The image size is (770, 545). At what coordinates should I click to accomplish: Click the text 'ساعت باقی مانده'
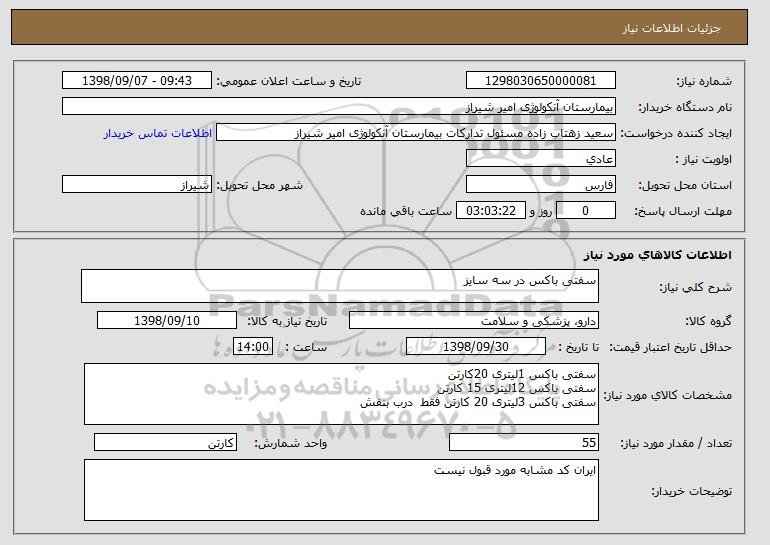(406, 211)
